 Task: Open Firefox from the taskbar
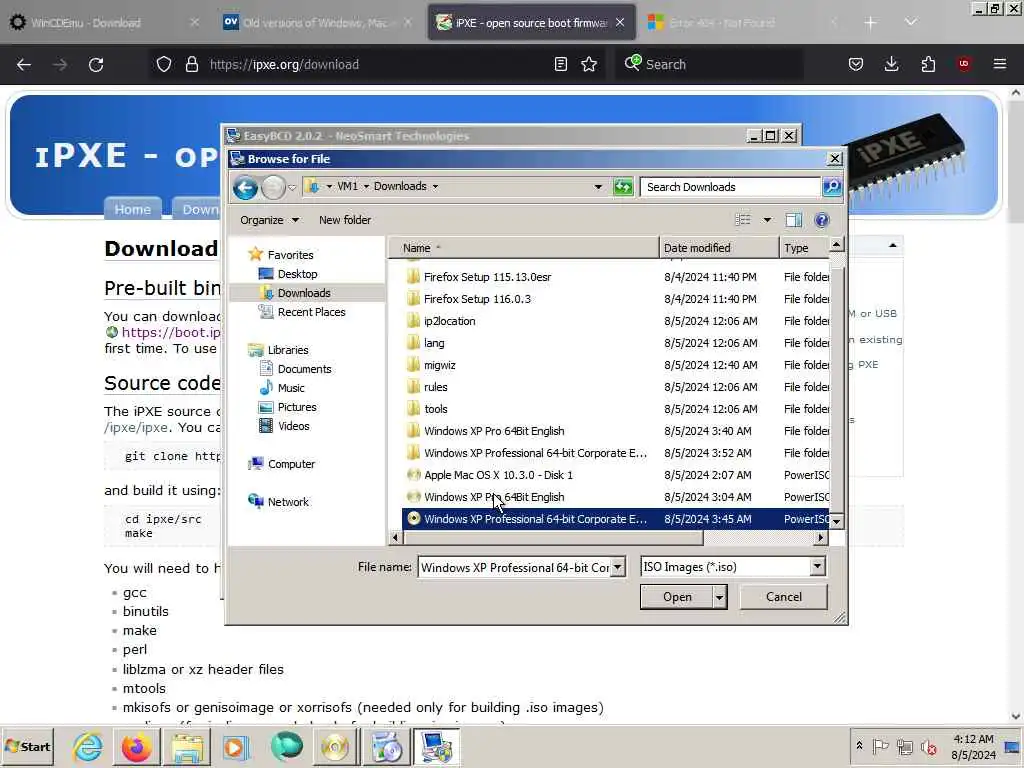[x=136, y=746]
